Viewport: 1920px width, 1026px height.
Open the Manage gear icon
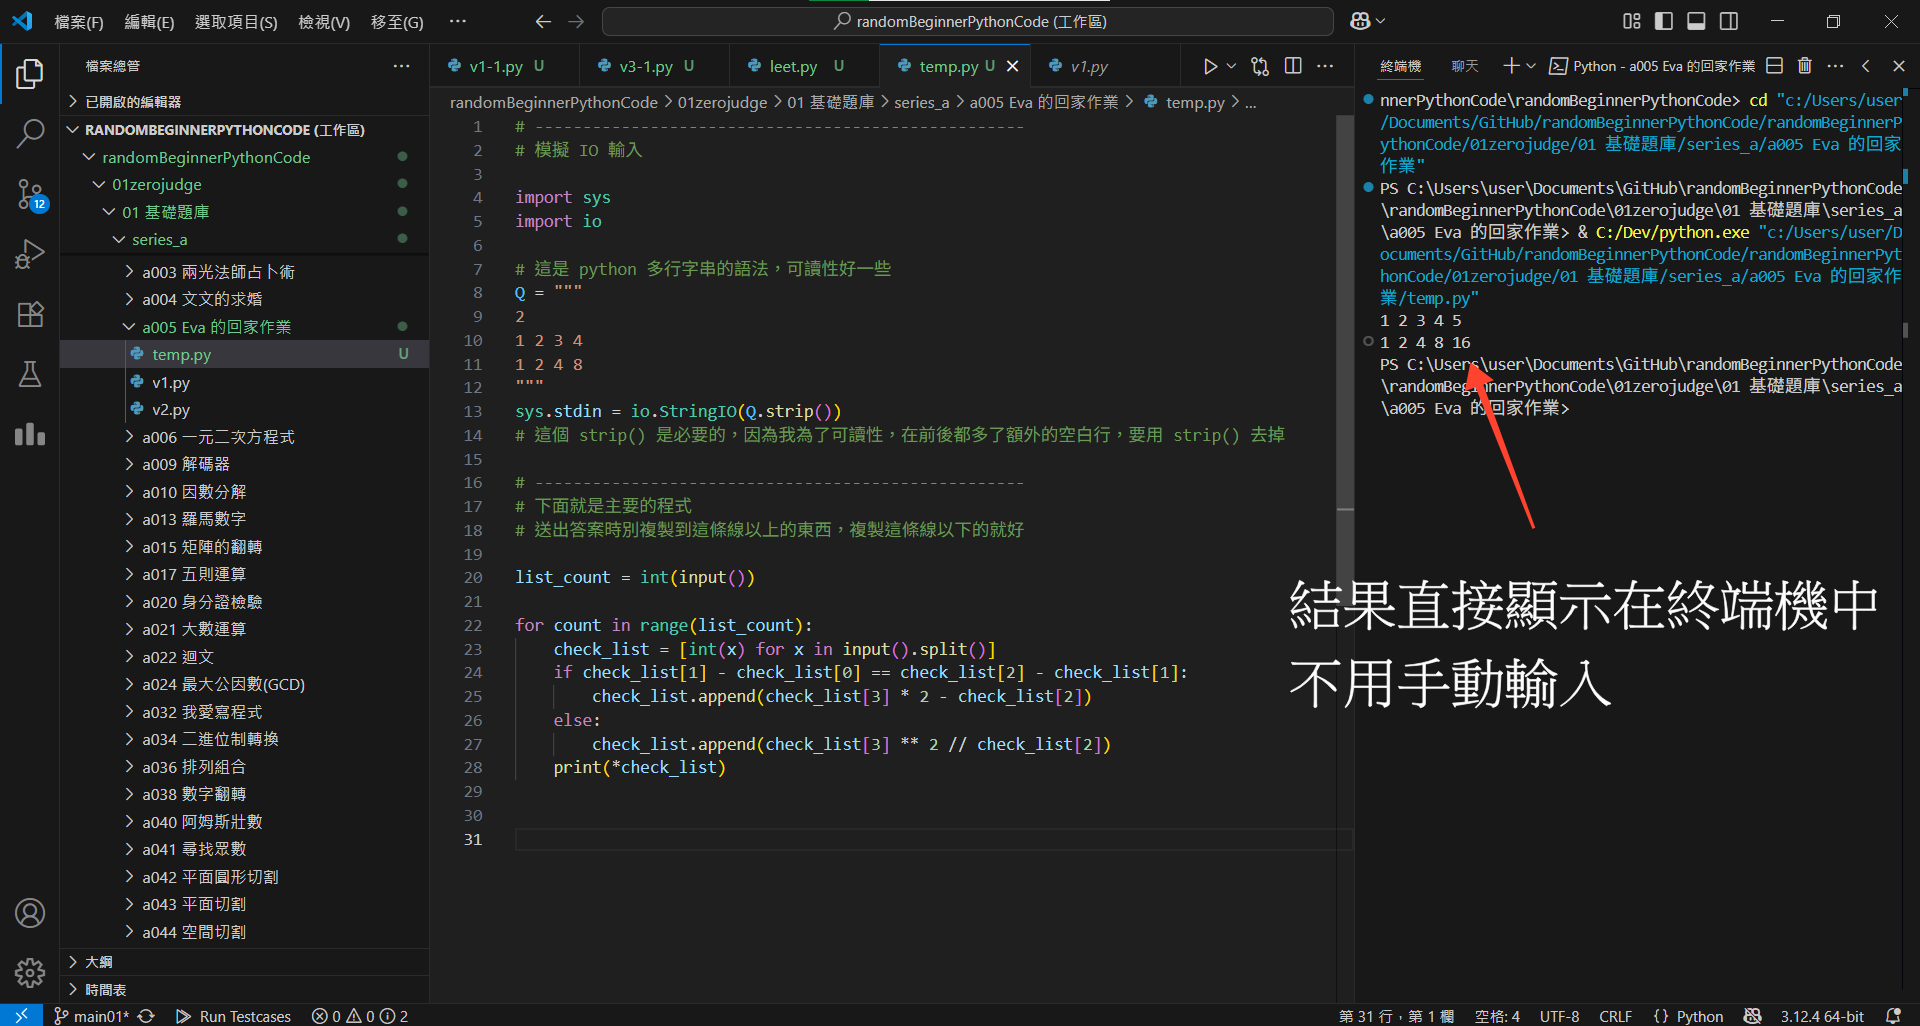click(30, 972)
